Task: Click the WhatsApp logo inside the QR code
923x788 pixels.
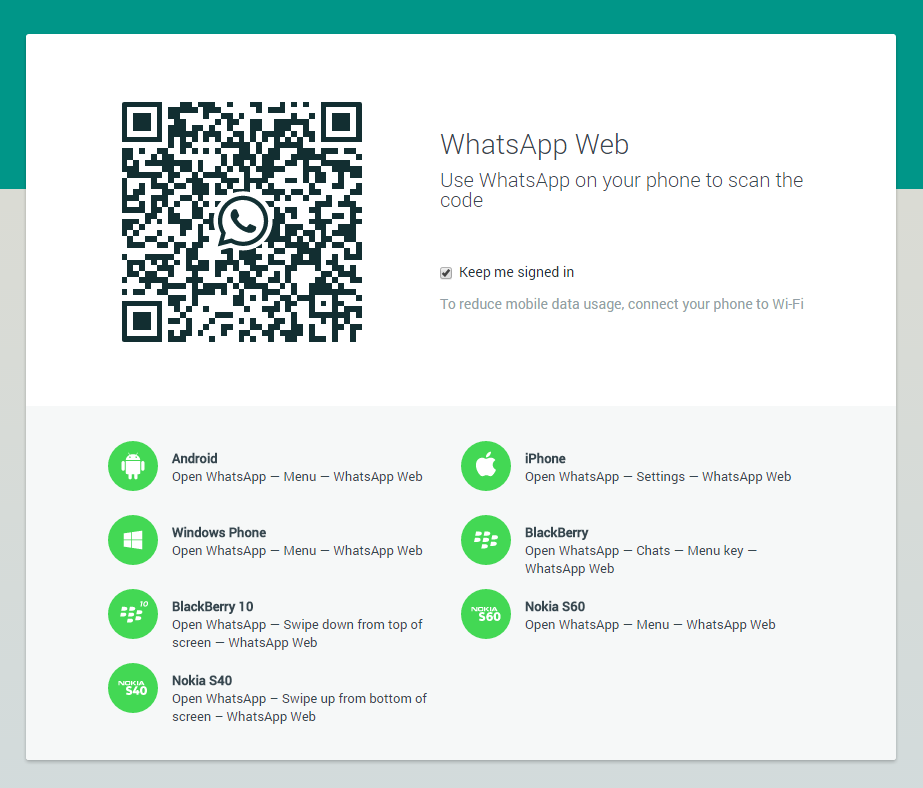Action: point(240,222)
